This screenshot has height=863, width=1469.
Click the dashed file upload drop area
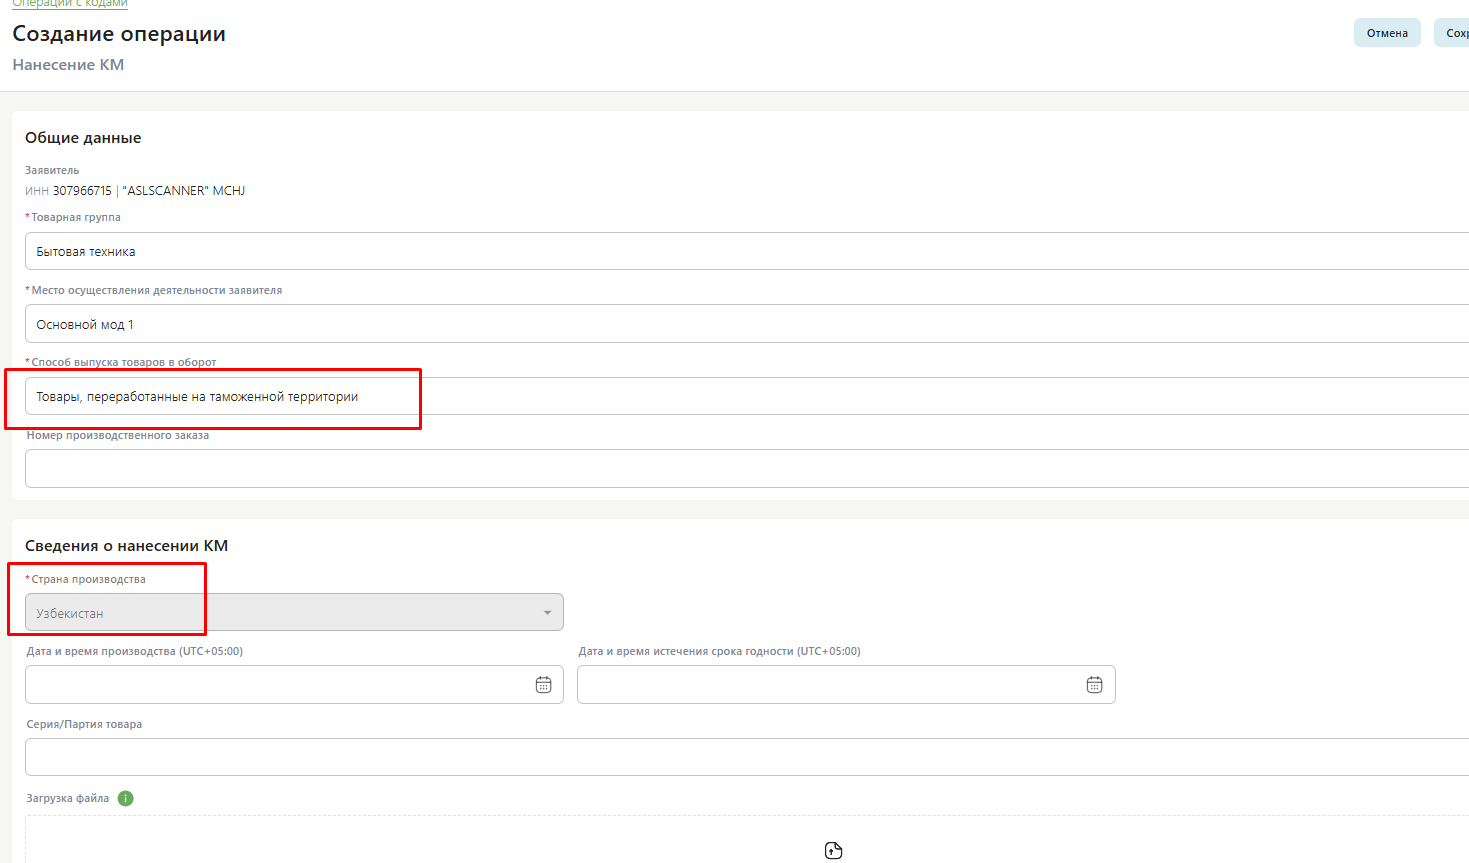point(747,839)
